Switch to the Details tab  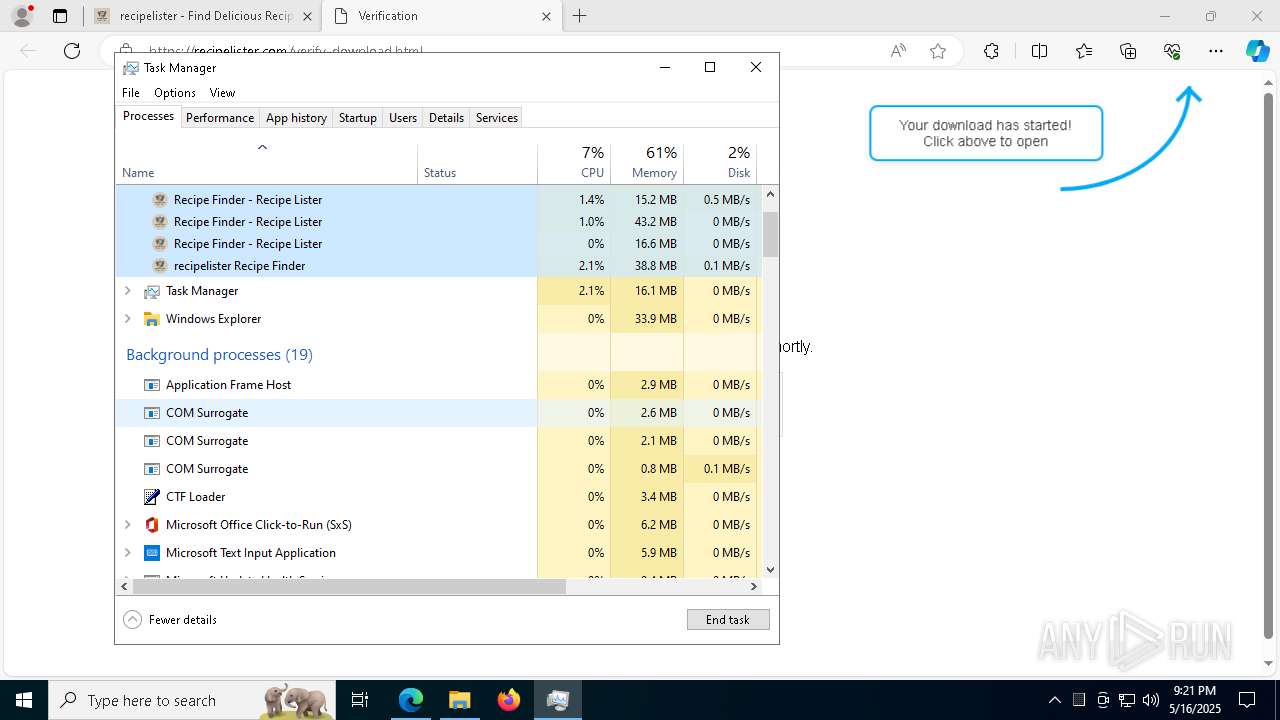coord(446,117)
